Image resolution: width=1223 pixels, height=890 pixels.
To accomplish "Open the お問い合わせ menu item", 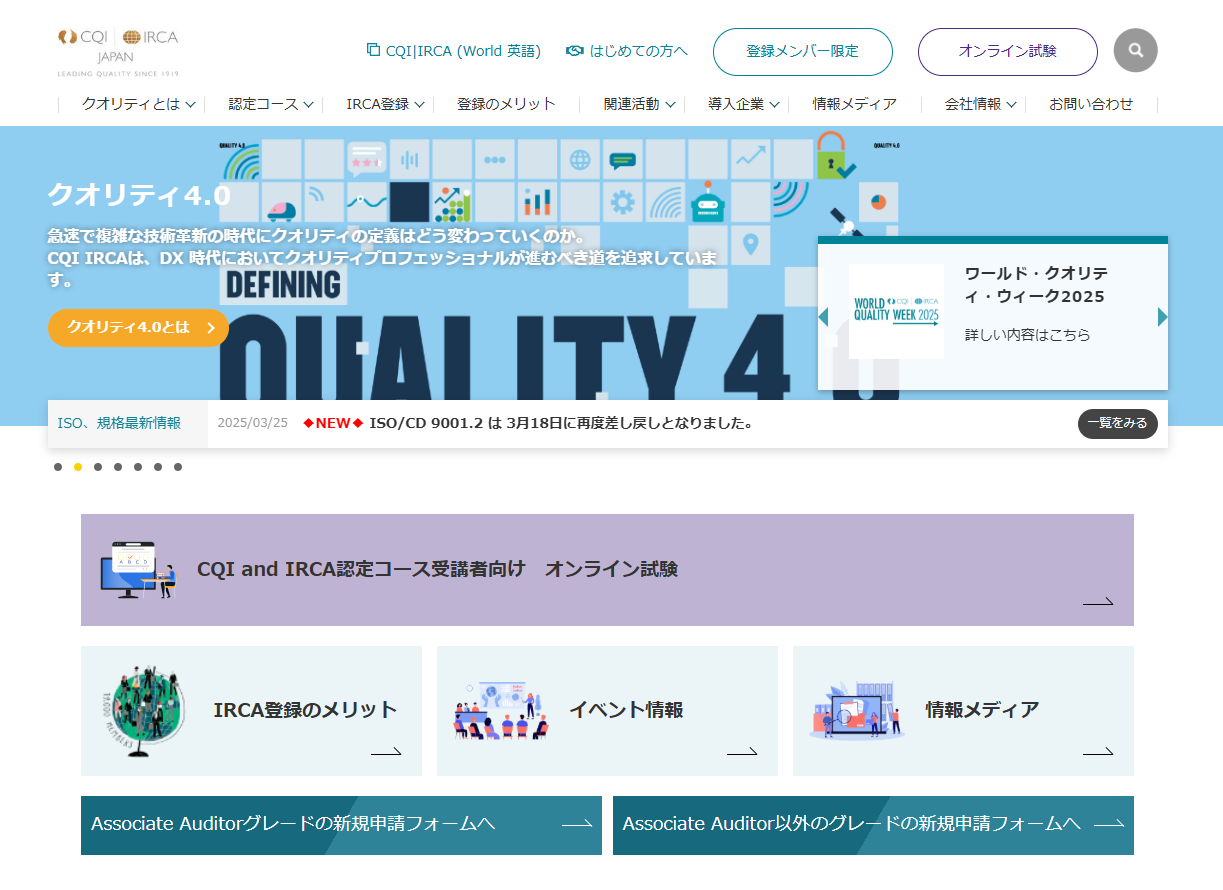I will (1091, 104).
